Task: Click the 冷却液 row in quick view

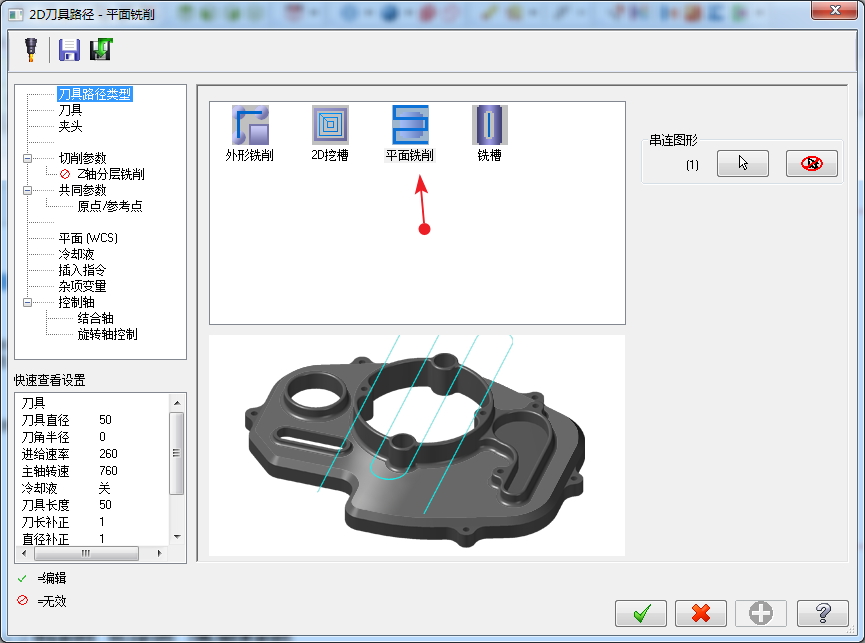Action: tap(94, 488)
